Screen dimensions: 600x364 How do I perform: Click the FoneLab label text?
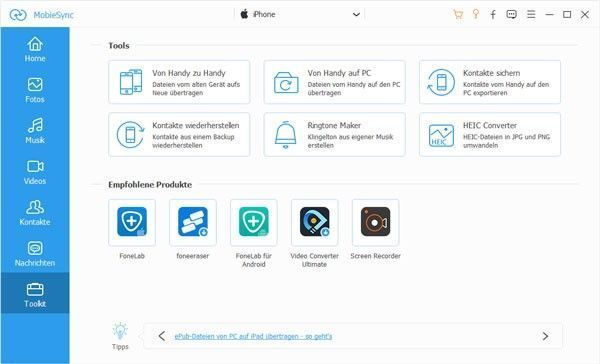point(132,256)
